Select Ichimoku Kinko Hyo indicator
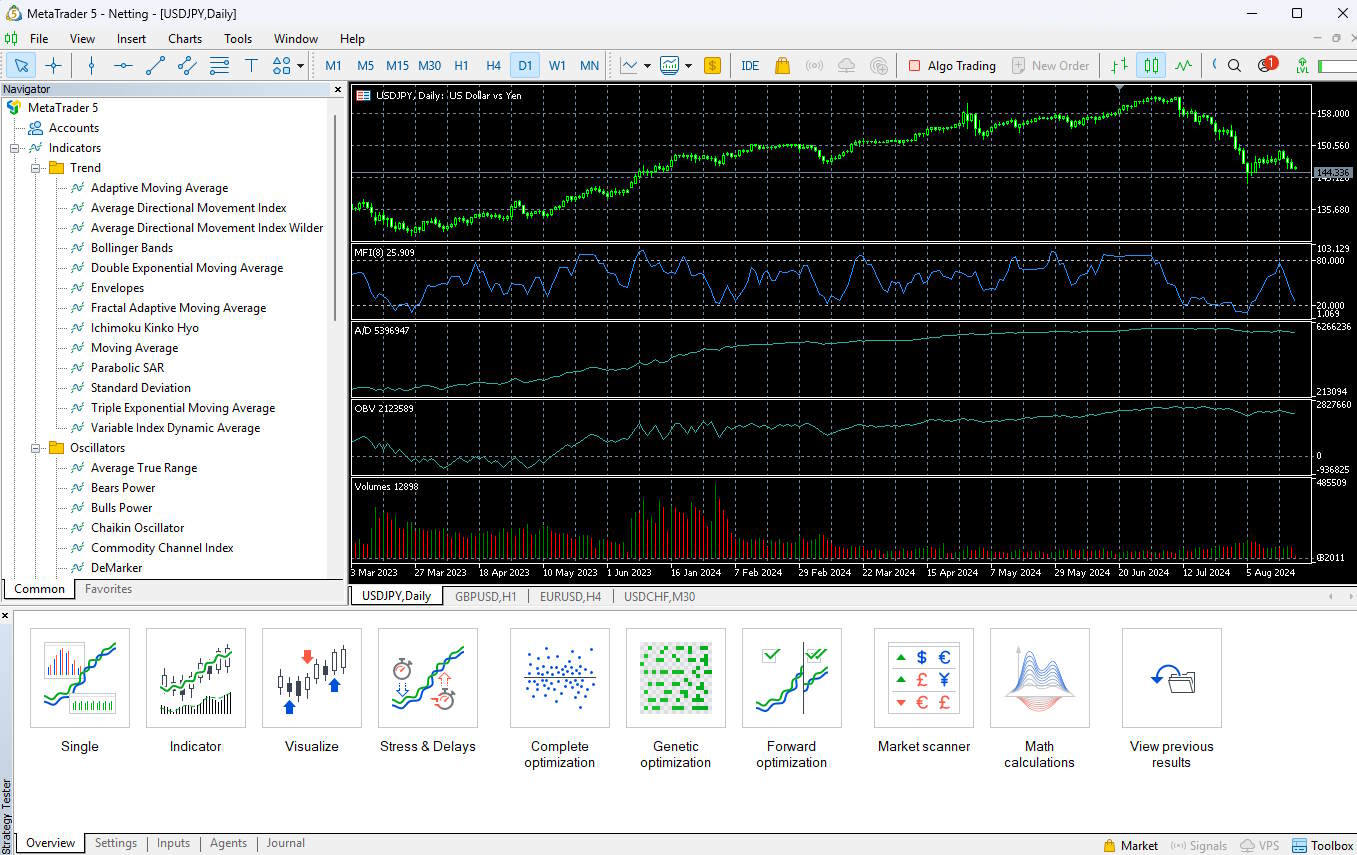 [x=145, y=328]
